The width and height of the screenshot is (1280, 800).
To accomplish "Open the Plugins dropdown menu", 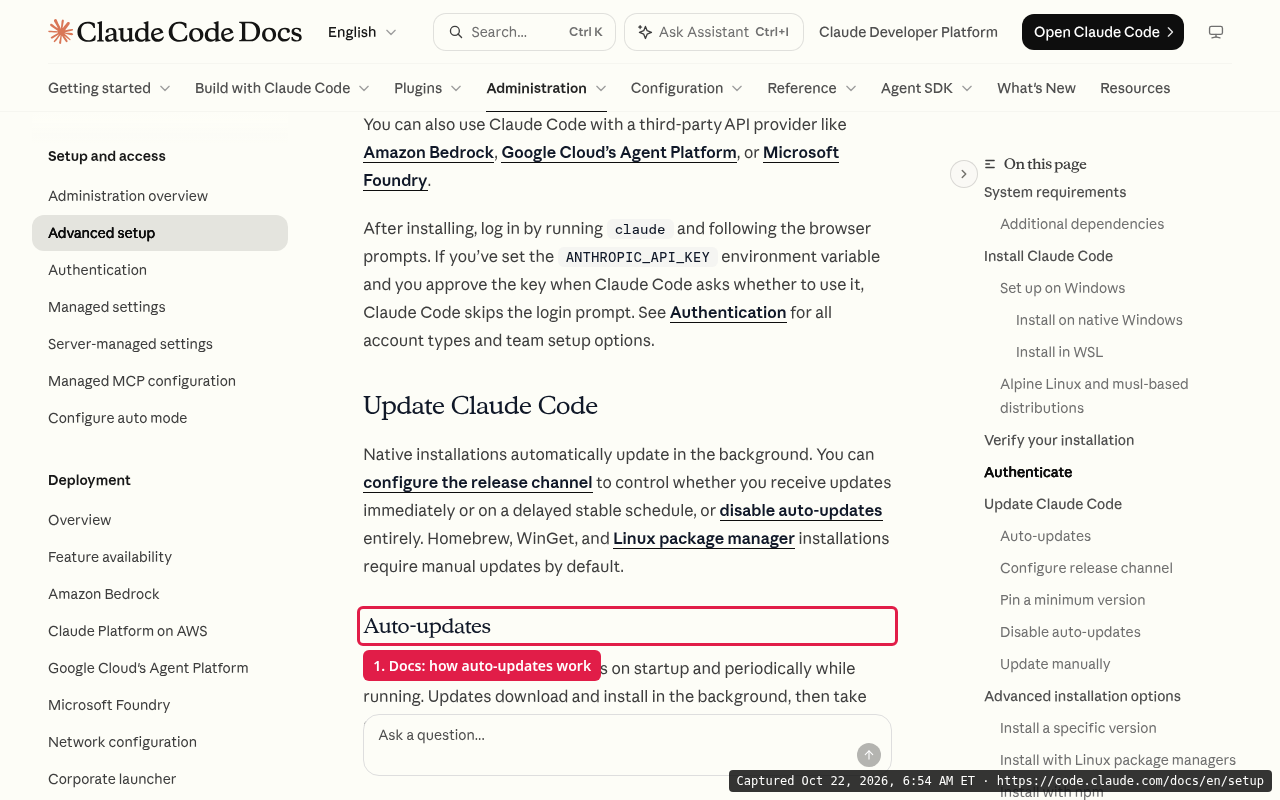I will pyautogui.click(x=428, y=88).
